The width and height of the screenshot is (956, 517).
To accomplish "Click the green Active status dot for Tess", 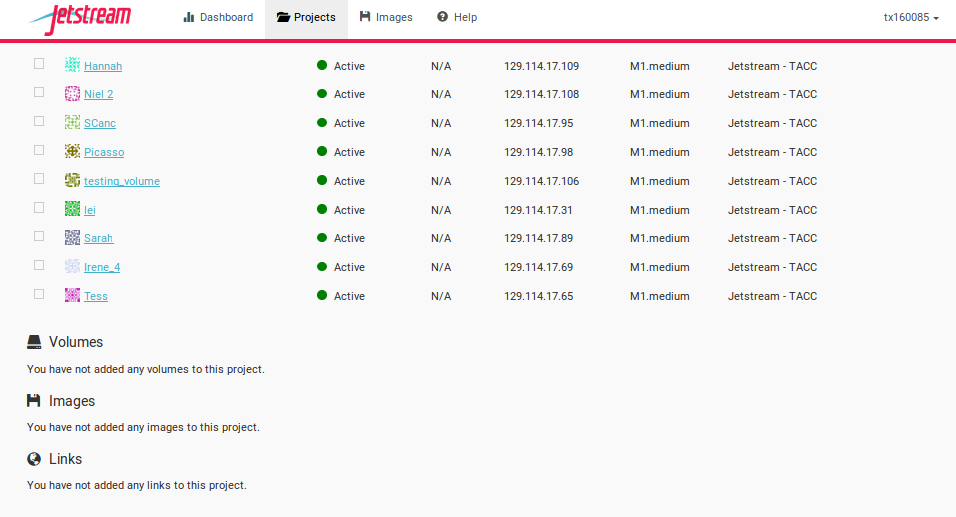I will 322,295.
